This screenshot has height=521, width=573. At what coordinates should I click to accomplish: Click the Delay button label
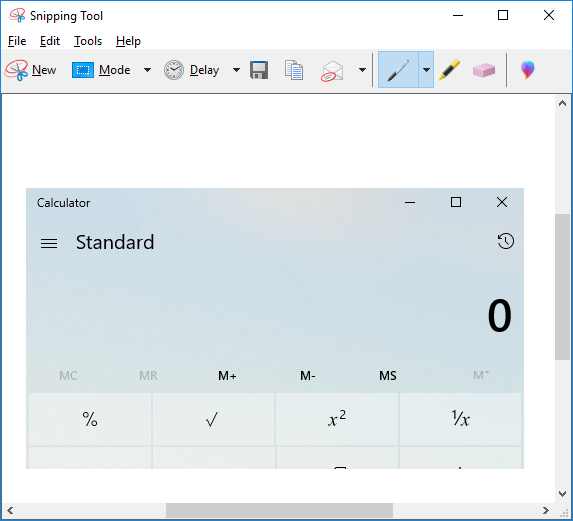[x=204, y=70]
